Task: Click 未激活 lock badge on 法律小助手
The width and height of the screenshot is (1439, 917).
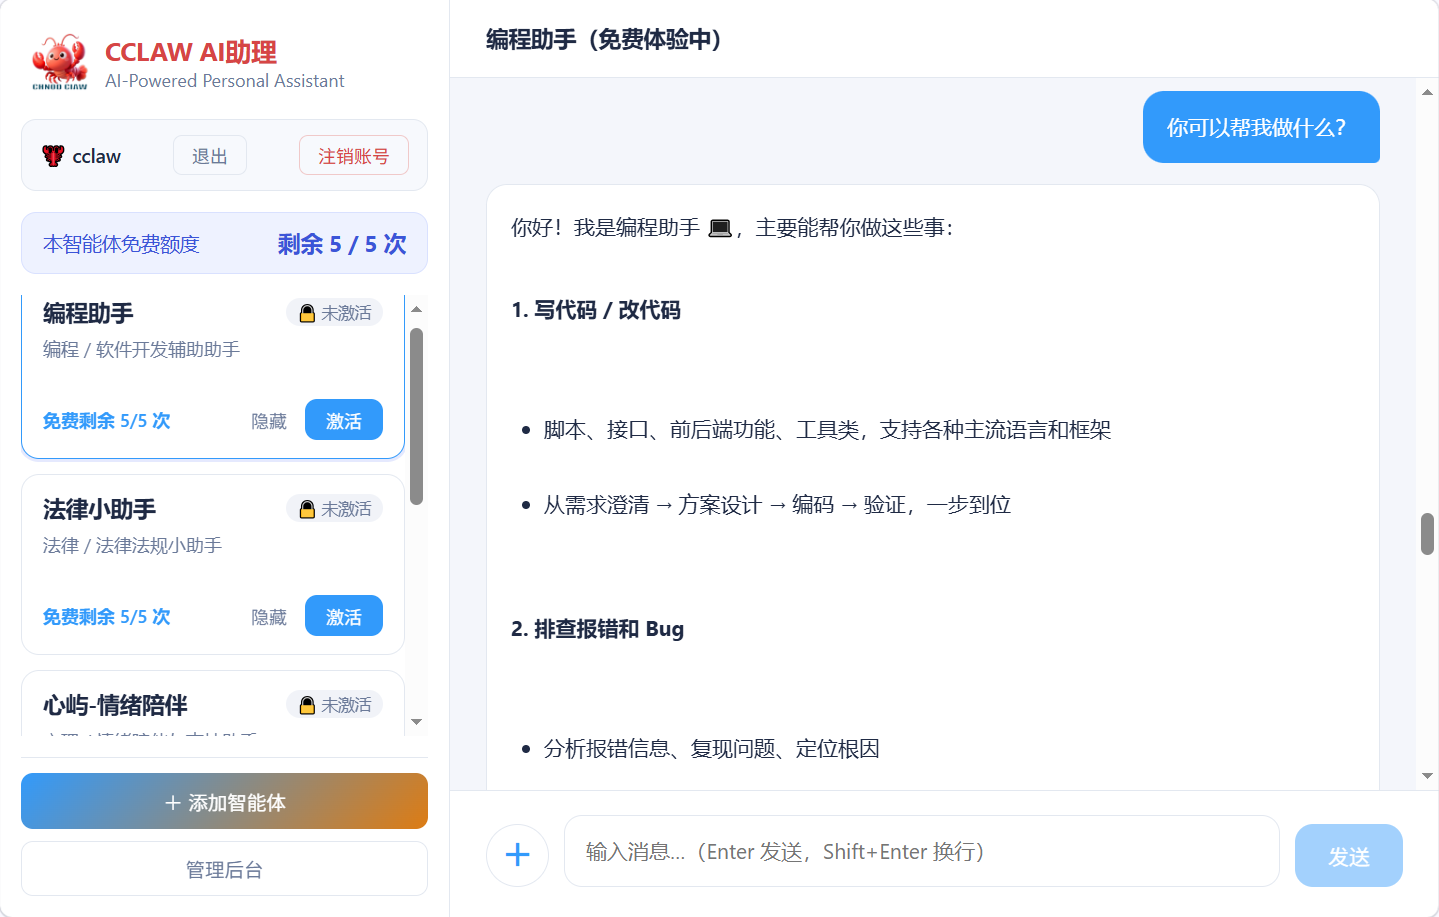Action: point(335,509)
